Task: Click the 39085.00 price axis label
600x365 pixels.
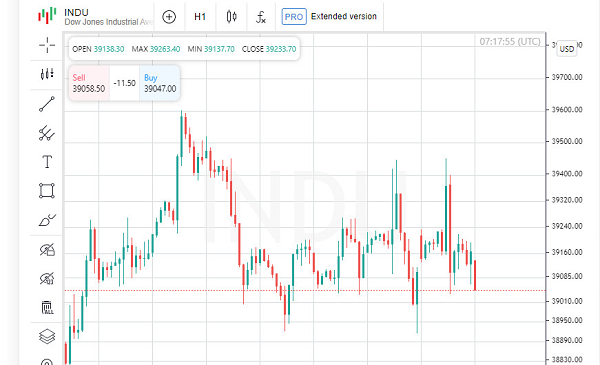Action: point(567,276)
